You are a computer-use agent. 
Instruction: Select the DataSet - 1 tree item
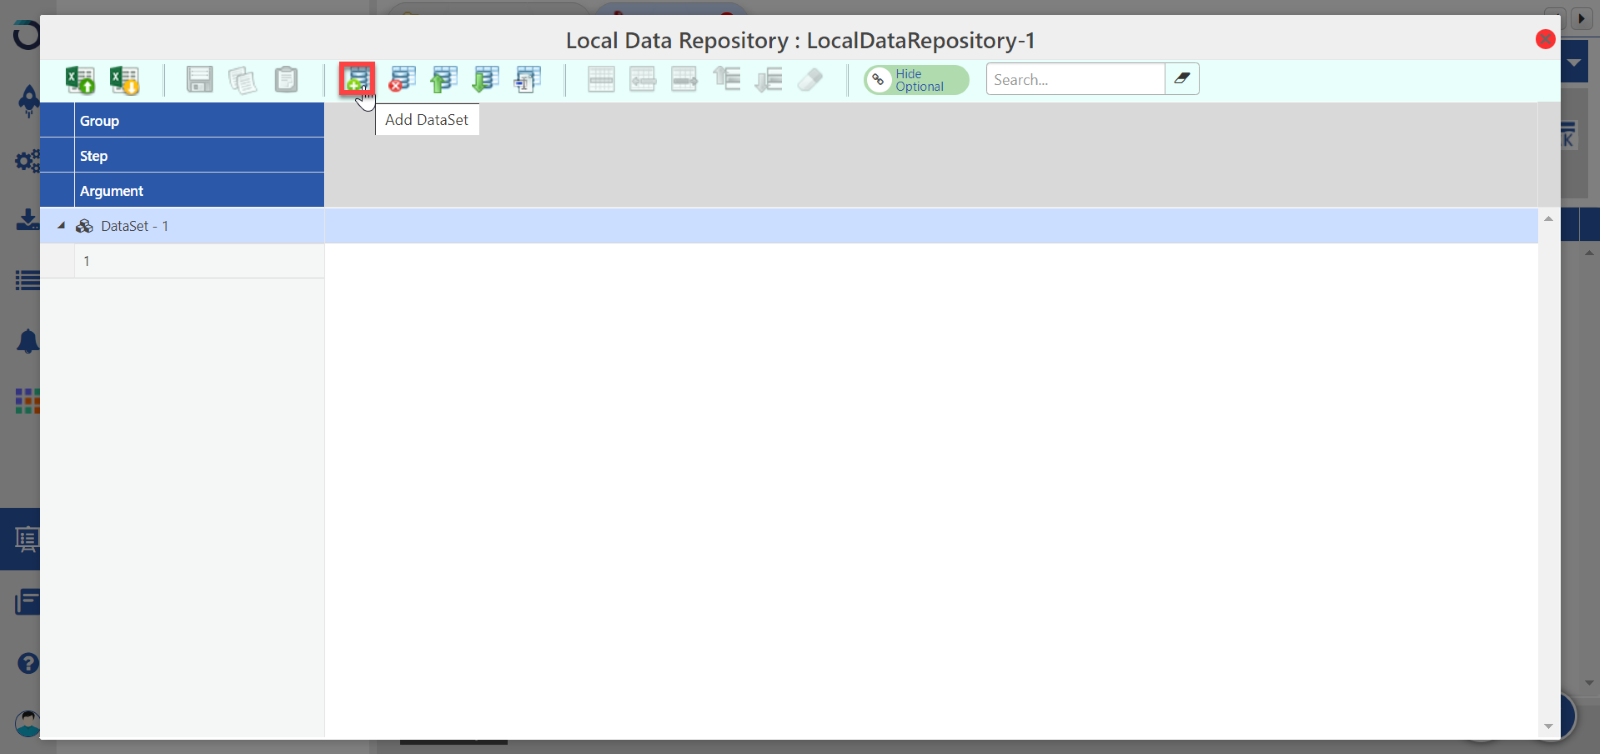pos(134,226)
